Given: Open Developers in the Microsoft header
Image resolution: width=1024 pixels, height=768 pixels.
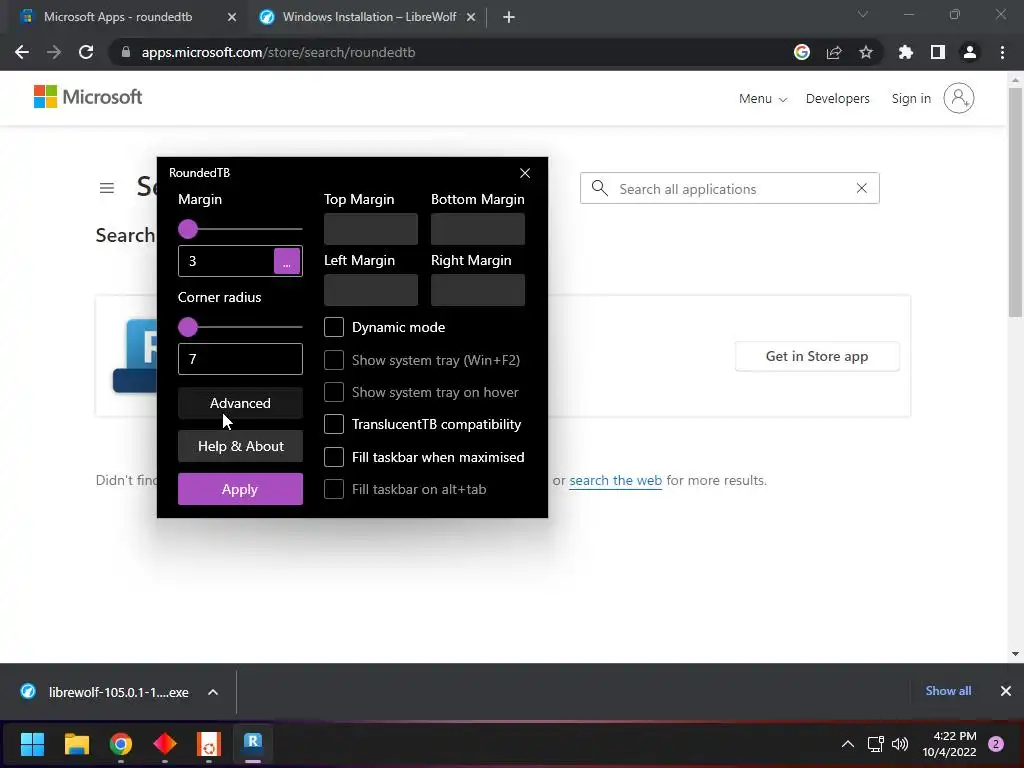Looking at the screenshot, I should point(838,99).
